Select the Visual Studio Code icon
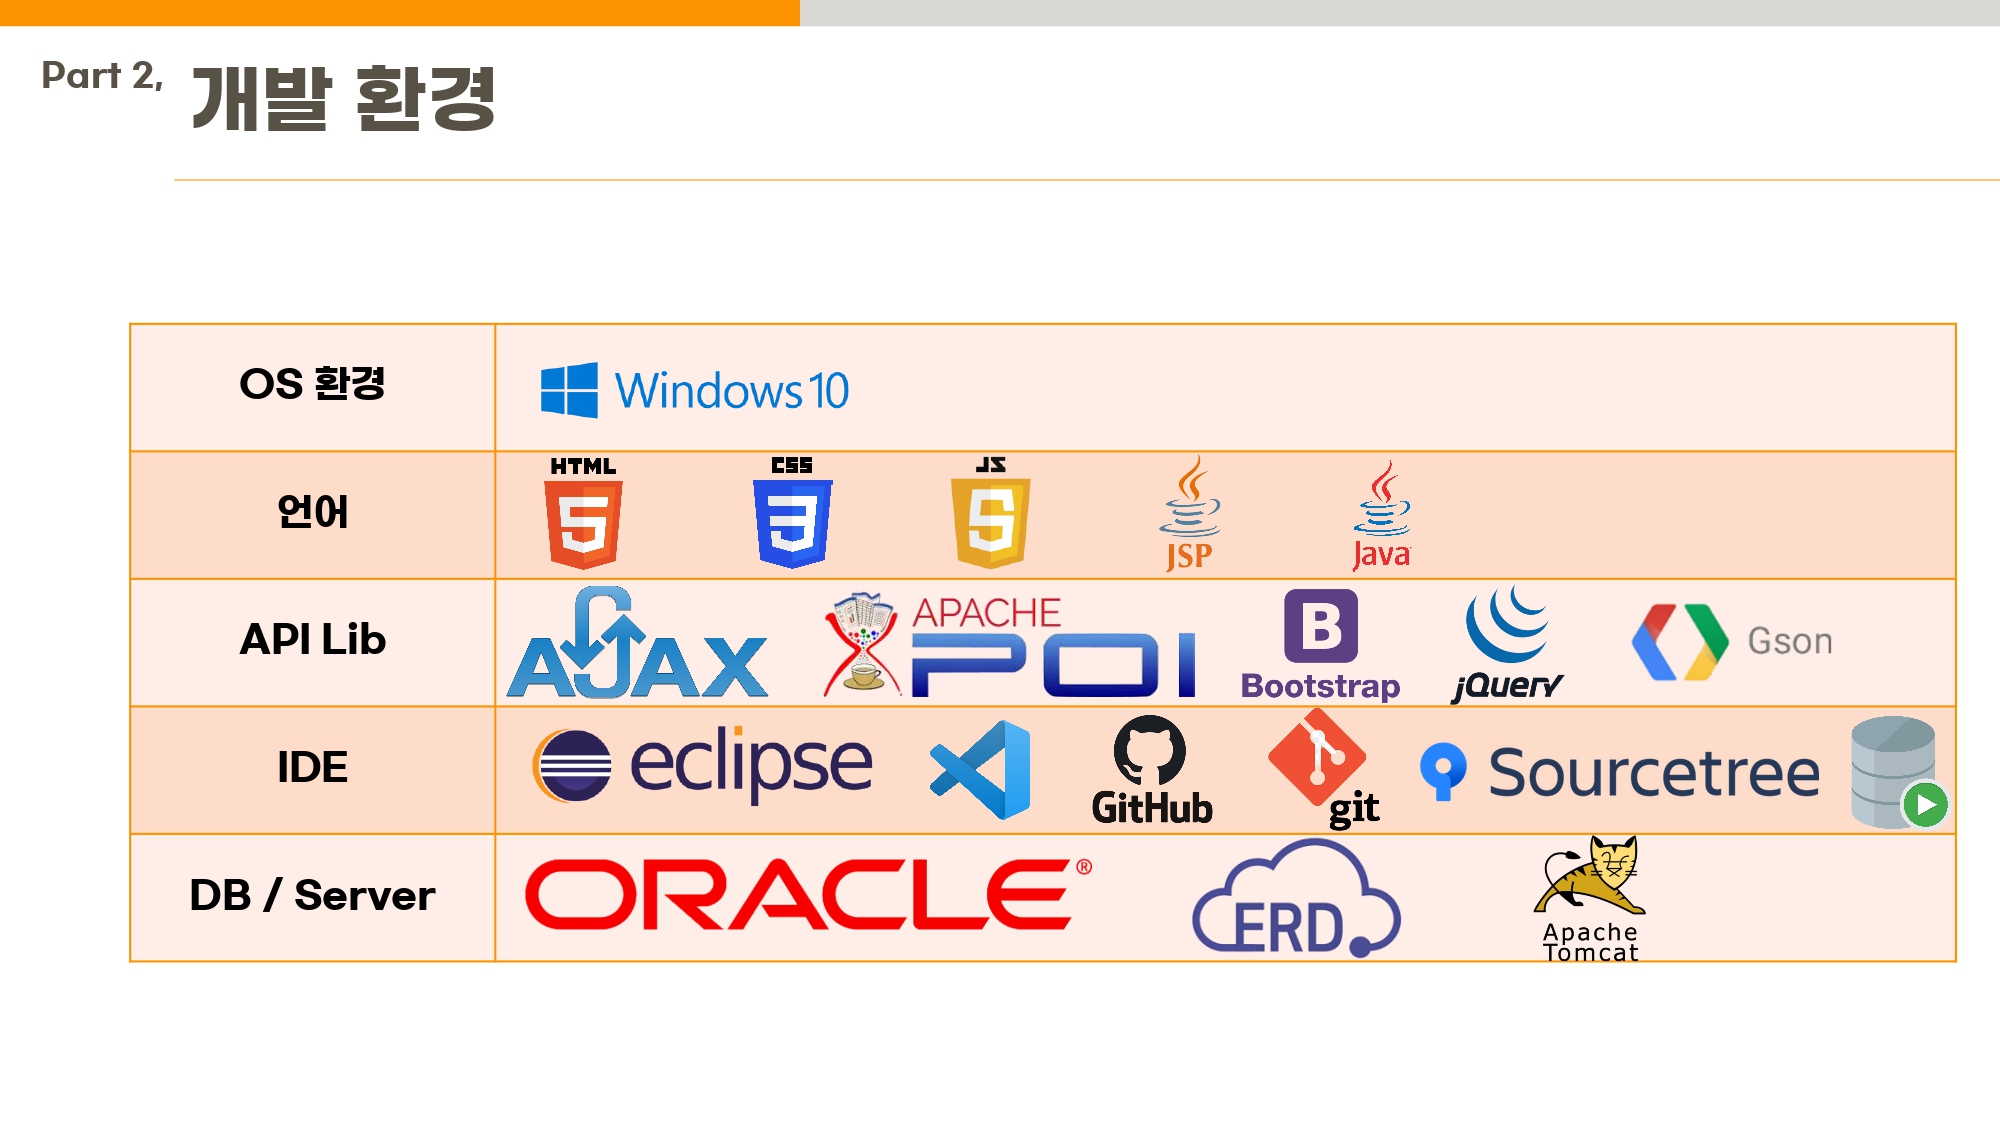 click(981, 770)
